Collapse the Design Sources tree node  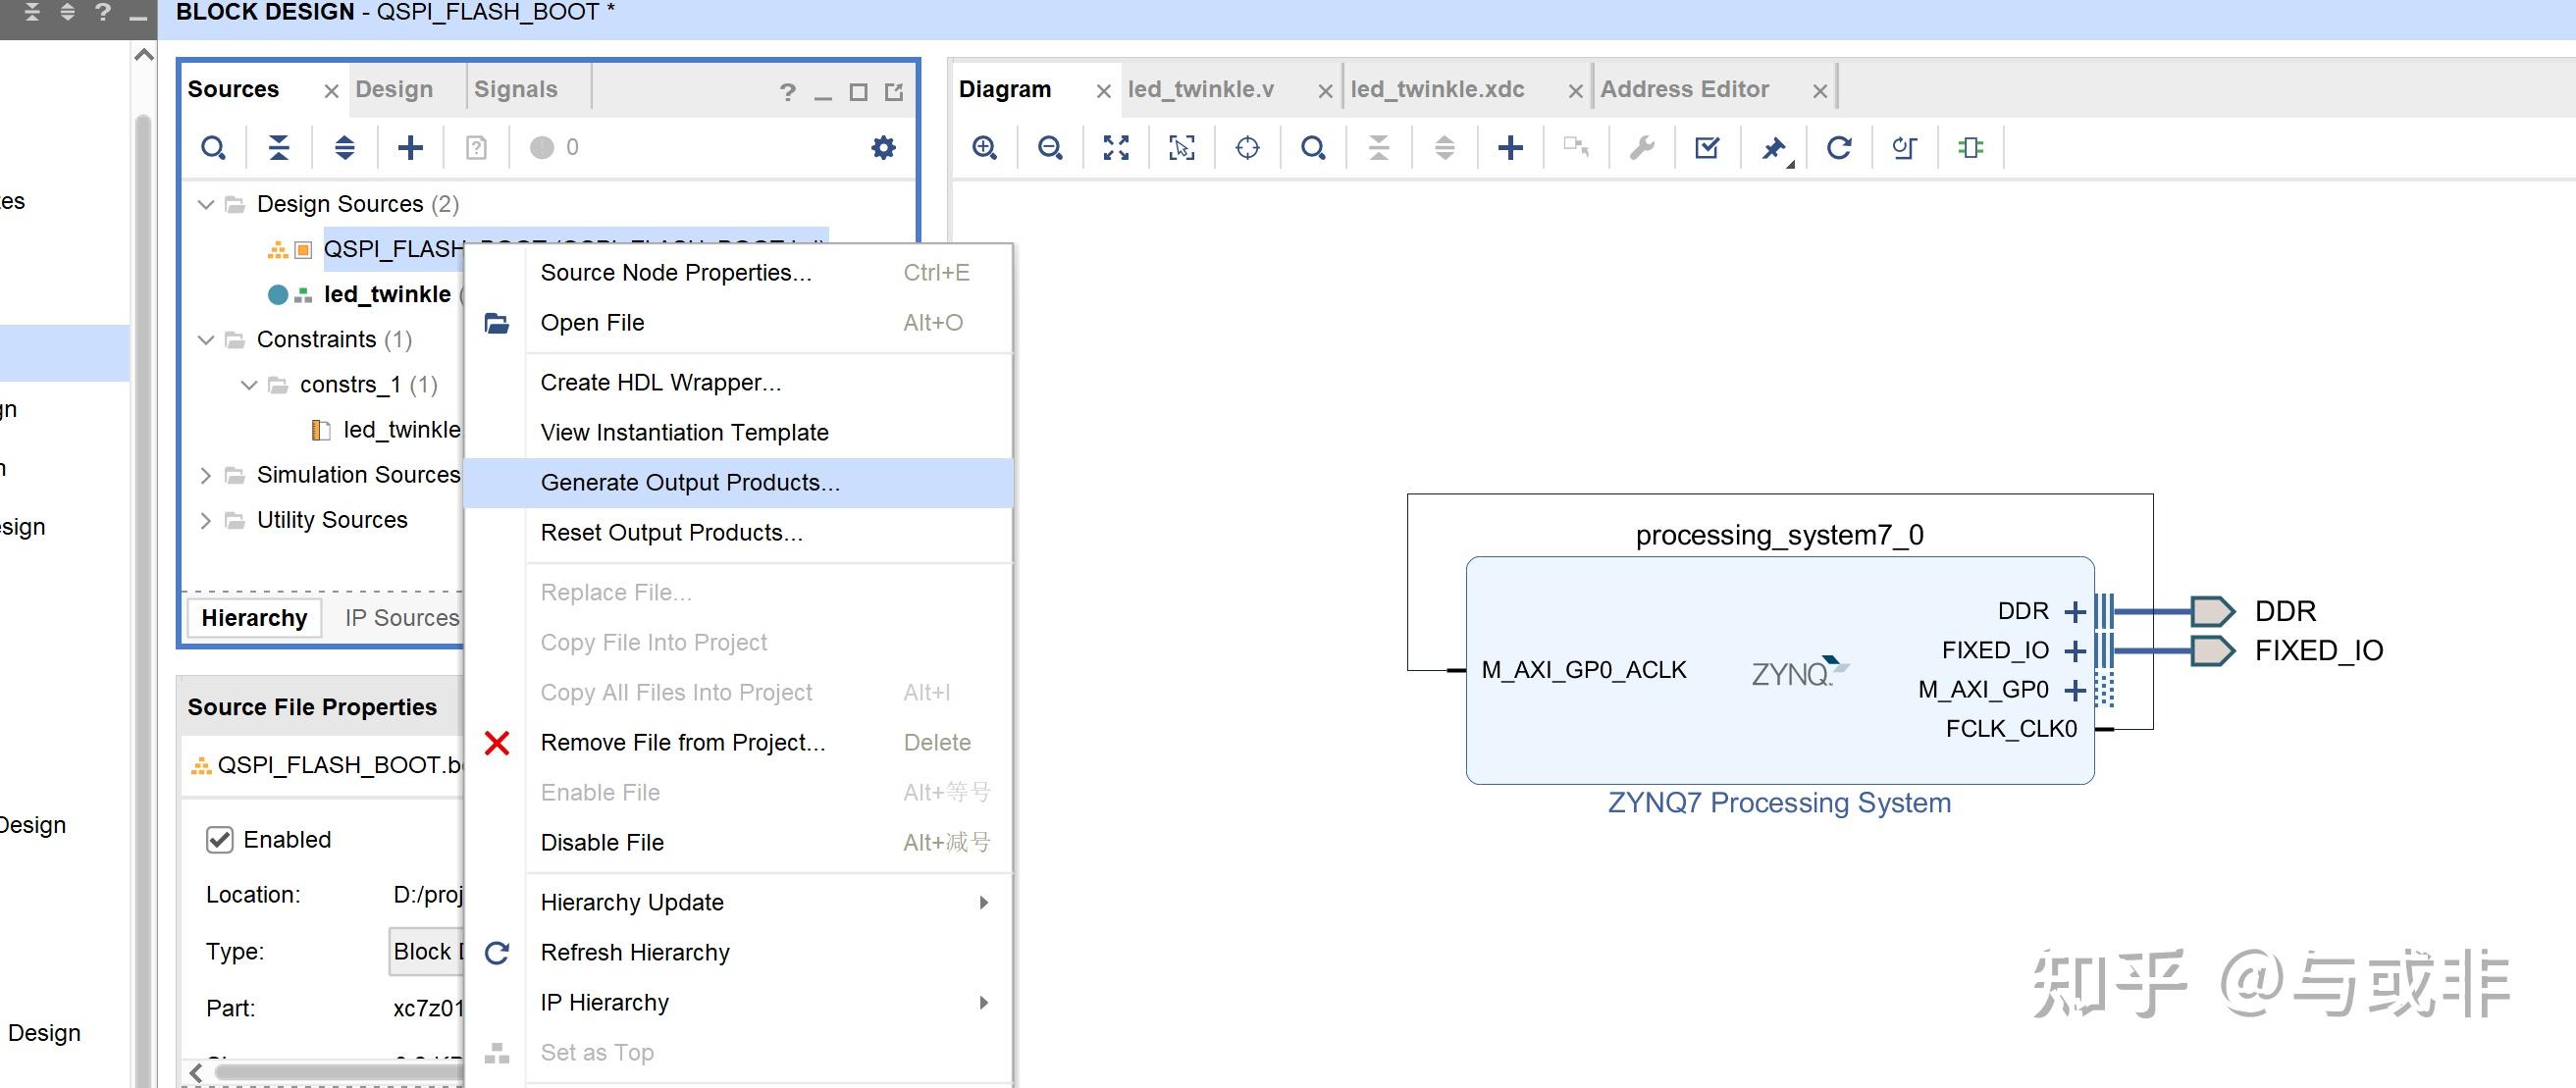(x=206, y=204)
